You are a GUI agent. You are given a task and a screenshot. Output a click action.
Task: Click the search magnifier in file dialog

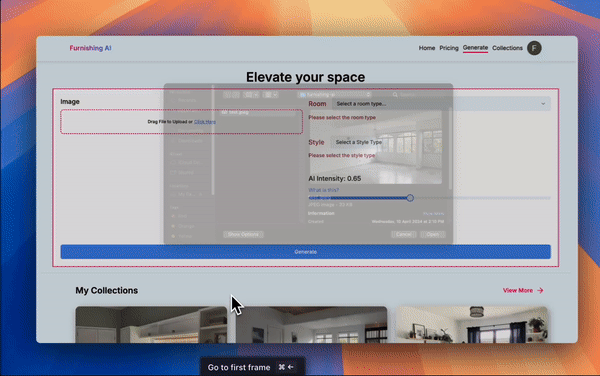395,94
